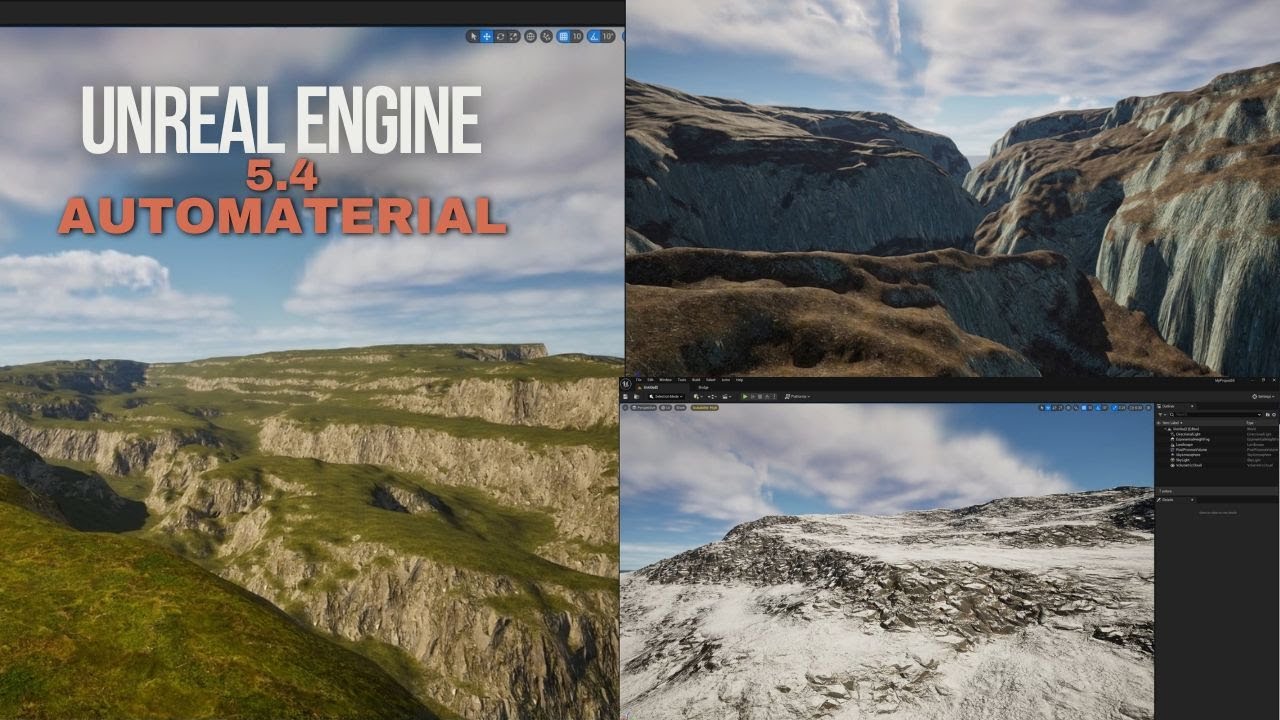The width and height of the screenshot is (1280, 720).
Task: Collapse the level root row in Outliner
Action: [x=1165, y=429]
